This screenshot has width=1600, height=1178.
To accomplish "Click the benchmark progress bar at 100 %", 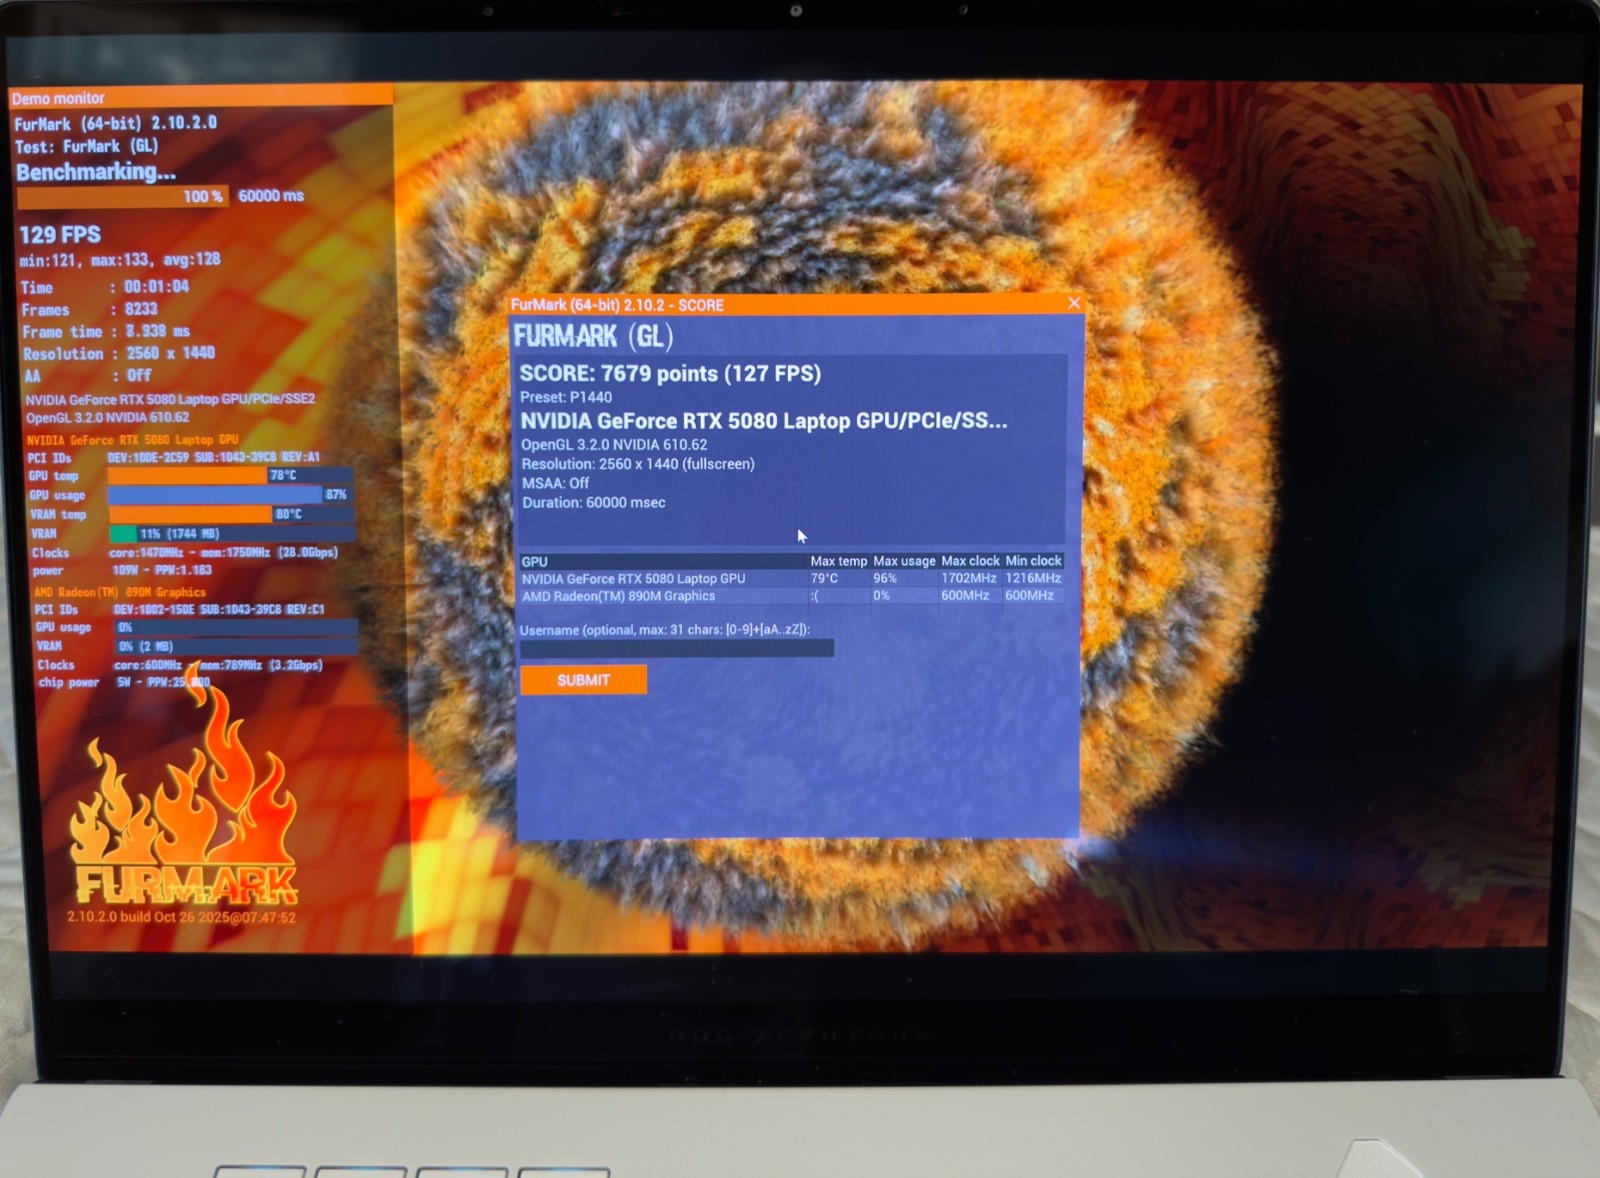I will coord(123,196).
